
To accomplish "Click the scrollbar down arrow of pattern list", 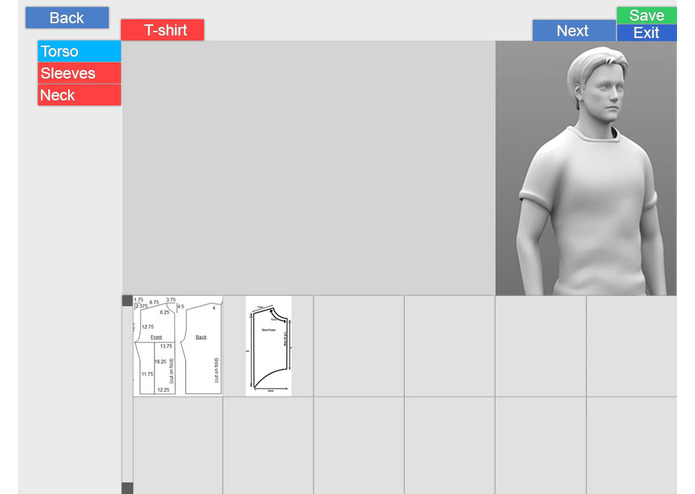I will (x=127, y=488).
